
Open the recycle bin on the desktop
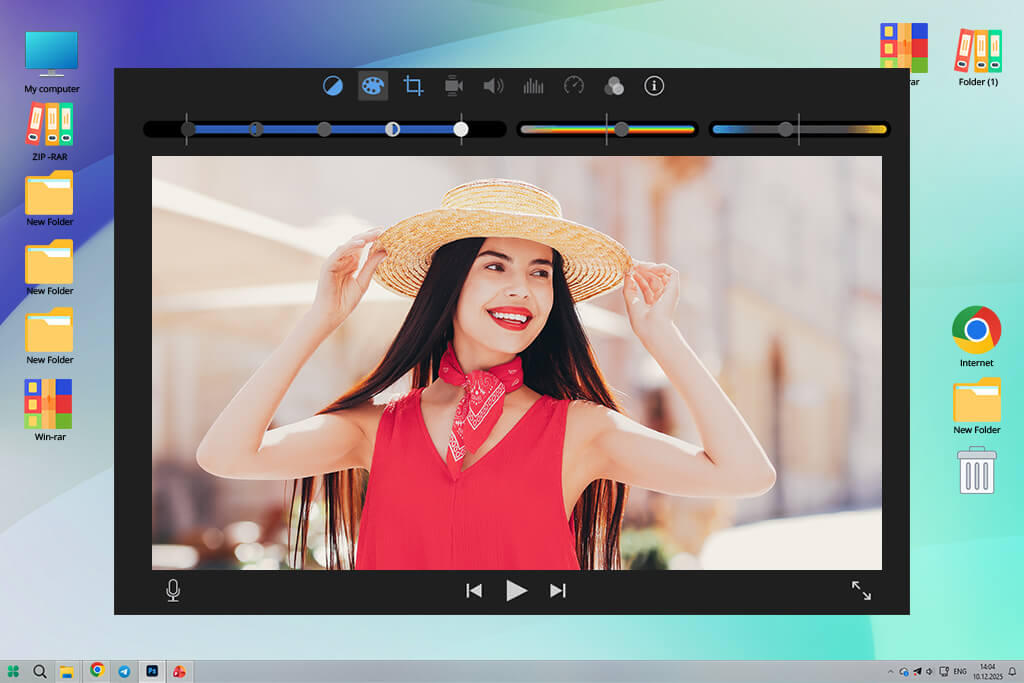(976, 470)
